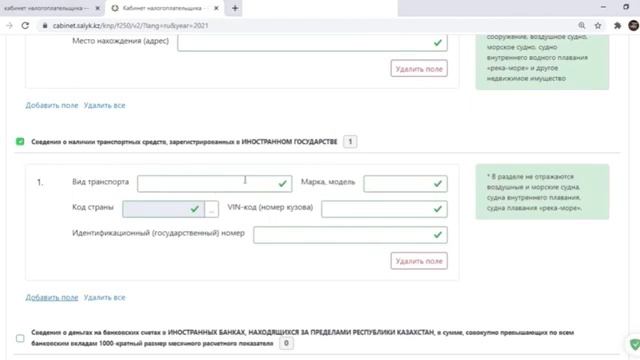Screen dimensions: 640x360
Task: Click the VIN-код (номер кузова) field
Action: point(384,209)
